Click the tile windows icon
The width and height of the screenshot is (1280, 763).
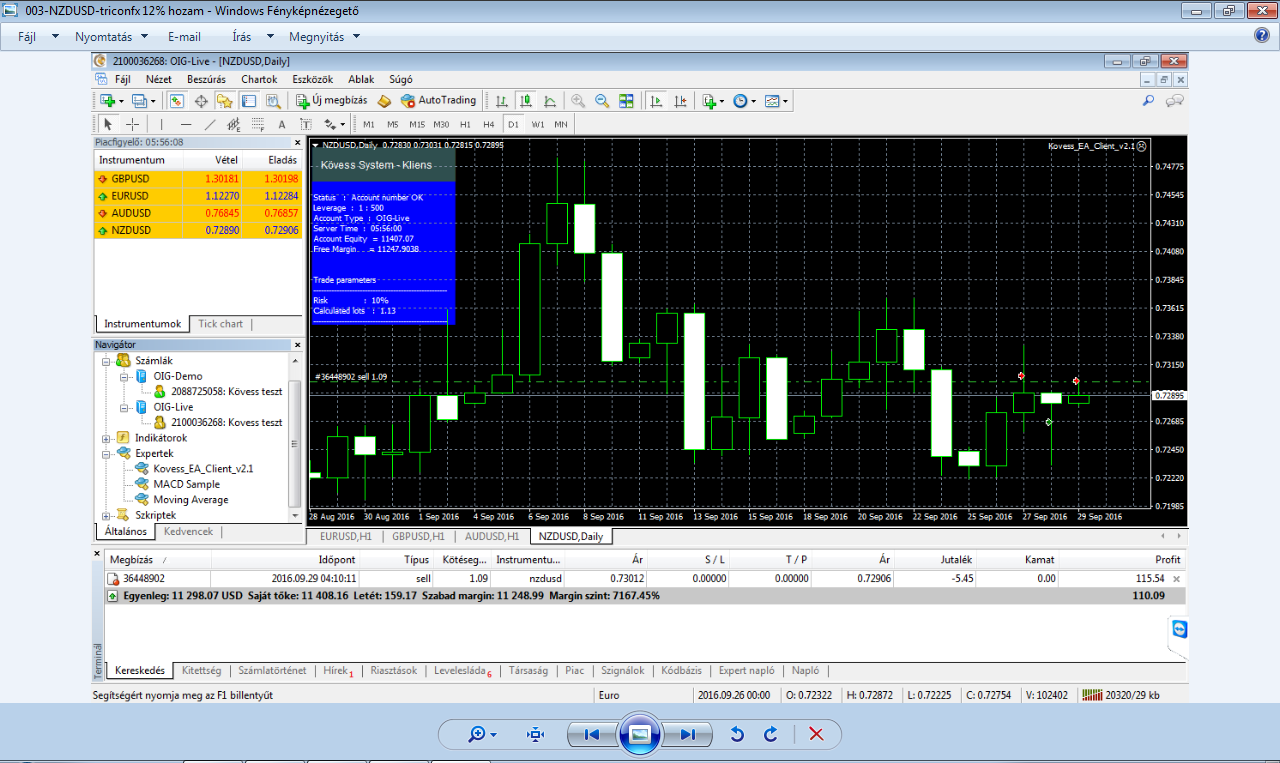tap(626, 100)
